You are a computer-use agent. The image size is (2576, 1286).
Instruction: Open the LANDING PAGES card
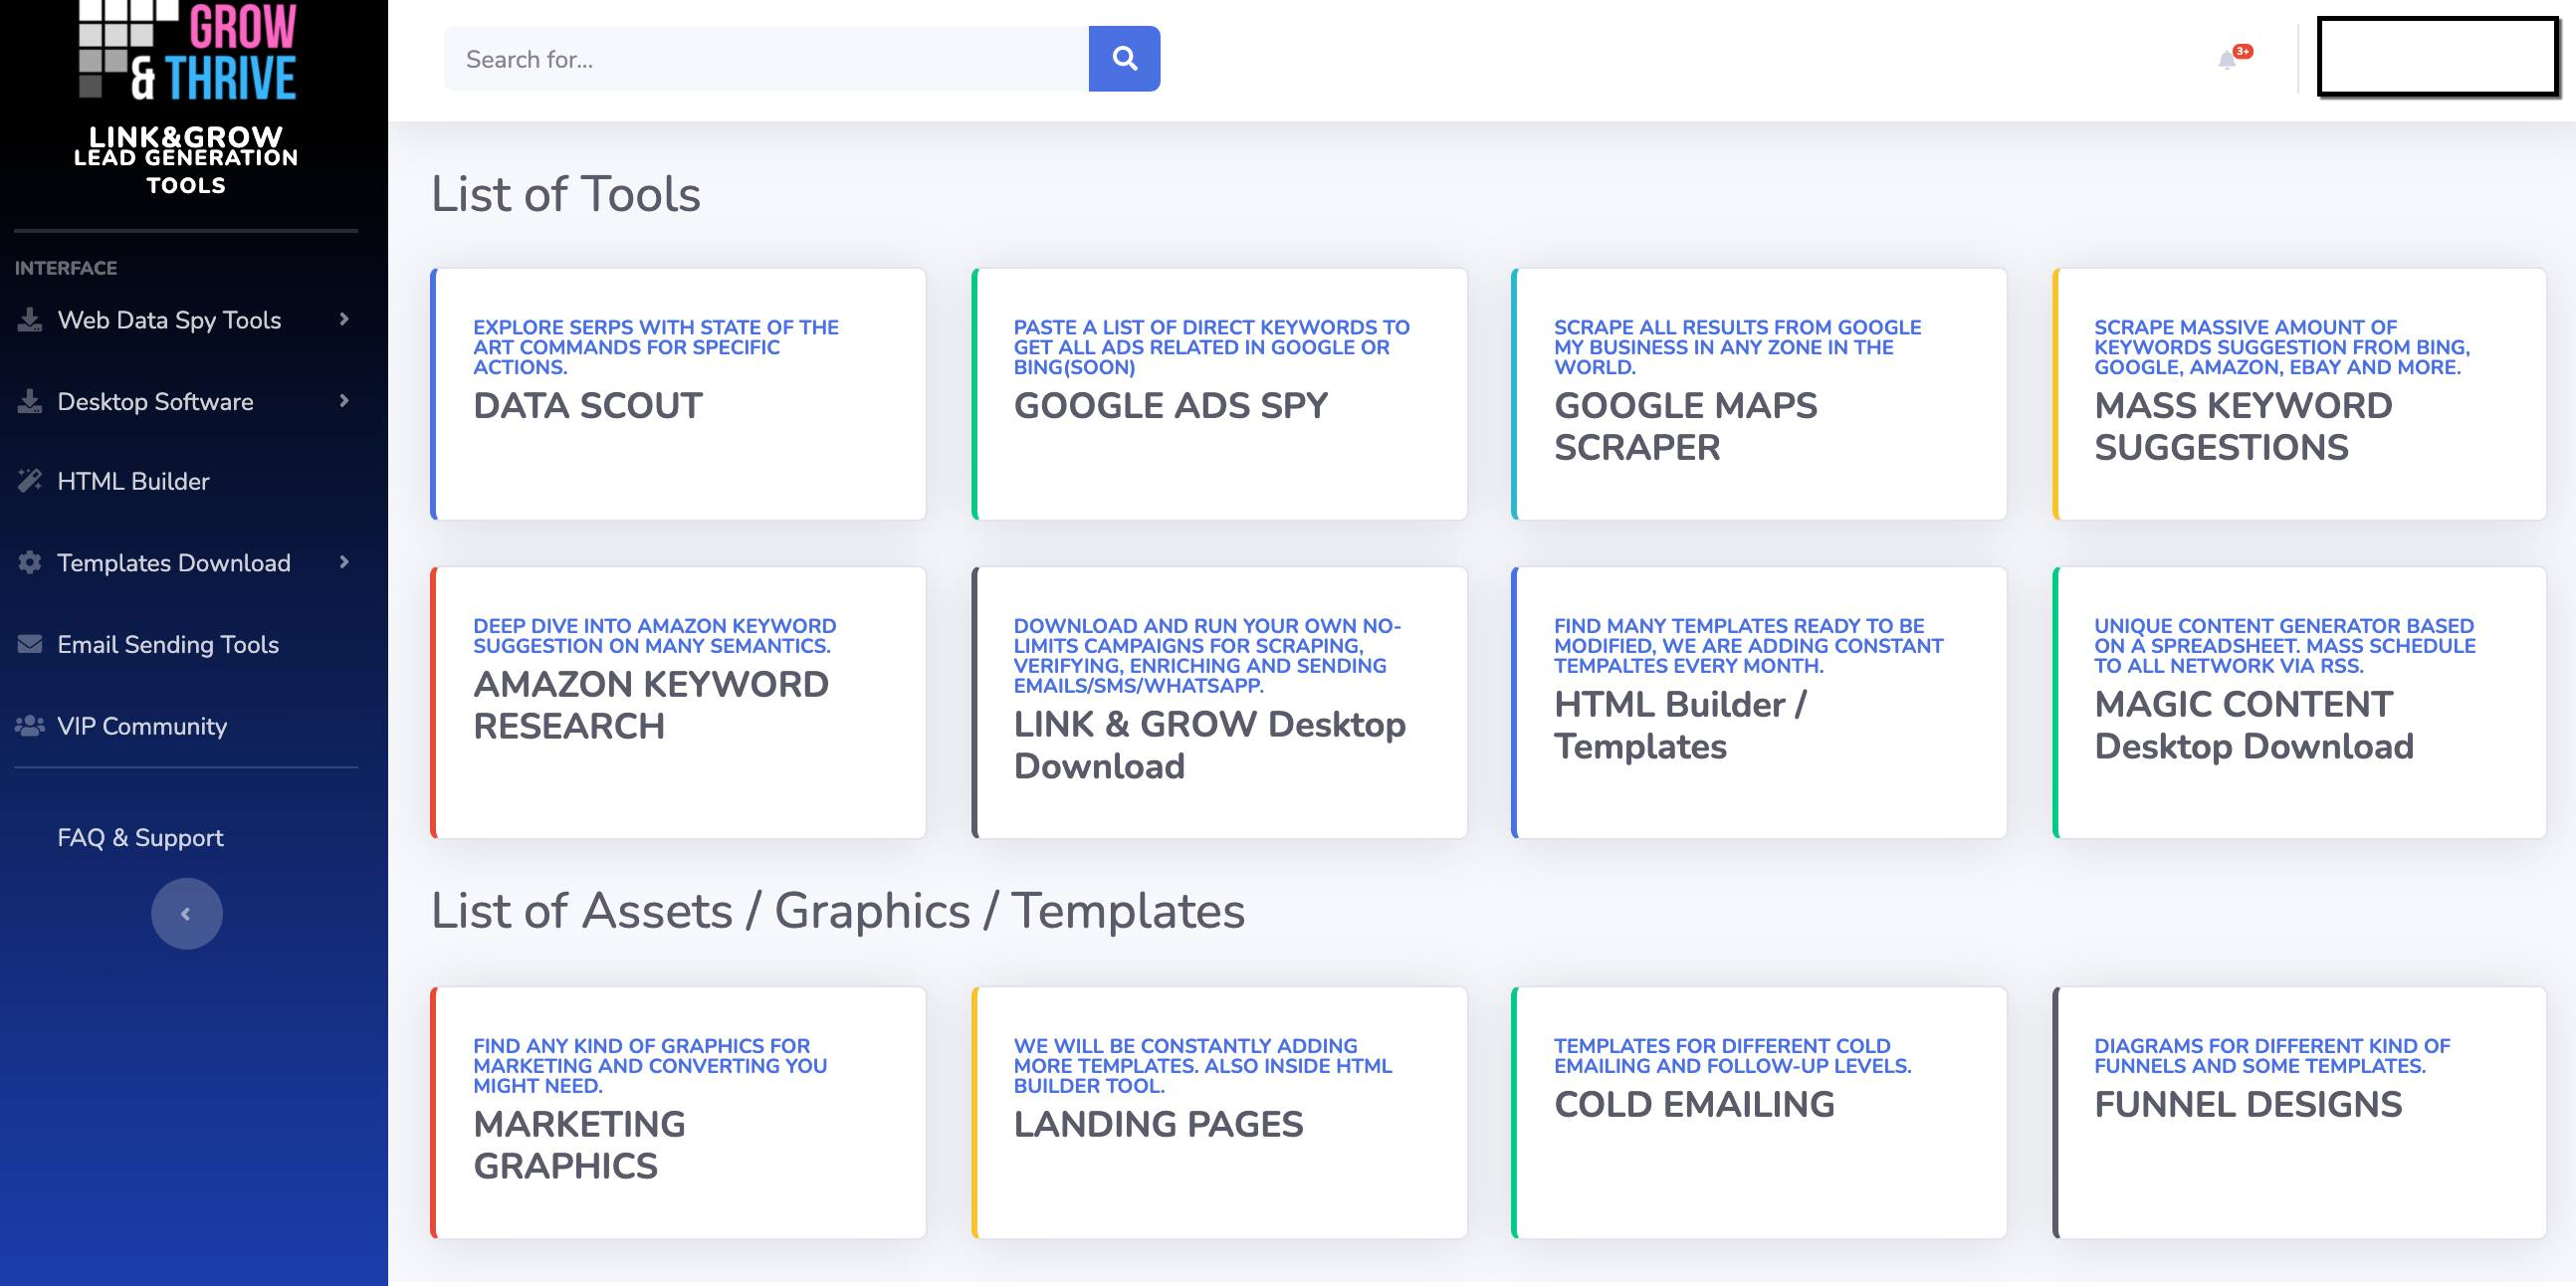point(1220,1113)
